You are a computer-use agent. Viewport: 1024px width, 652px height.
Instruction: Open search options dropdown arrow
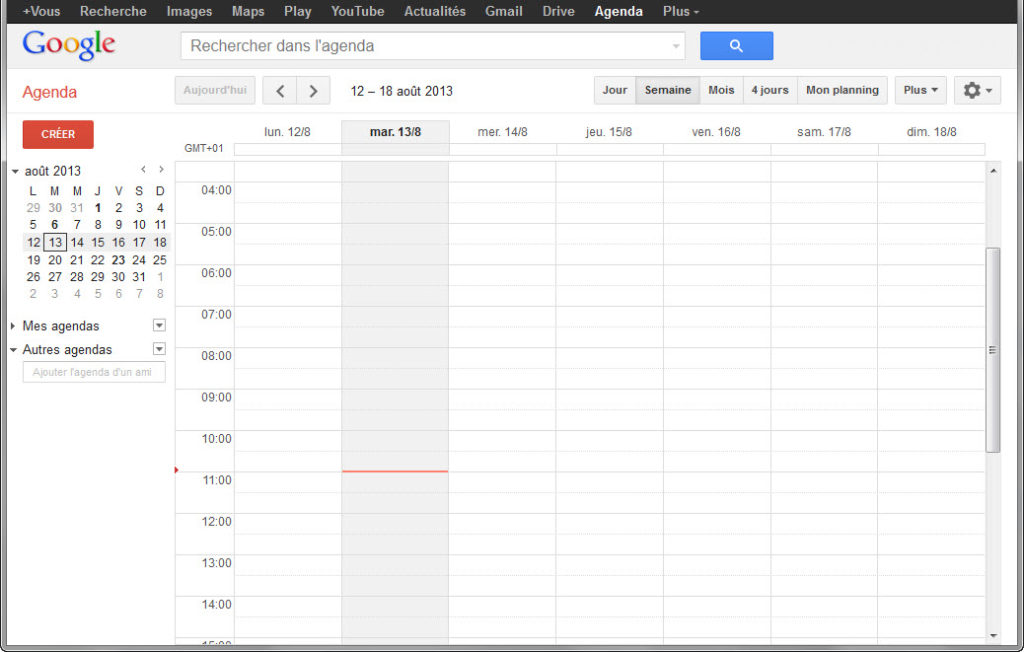pos(676,46)
